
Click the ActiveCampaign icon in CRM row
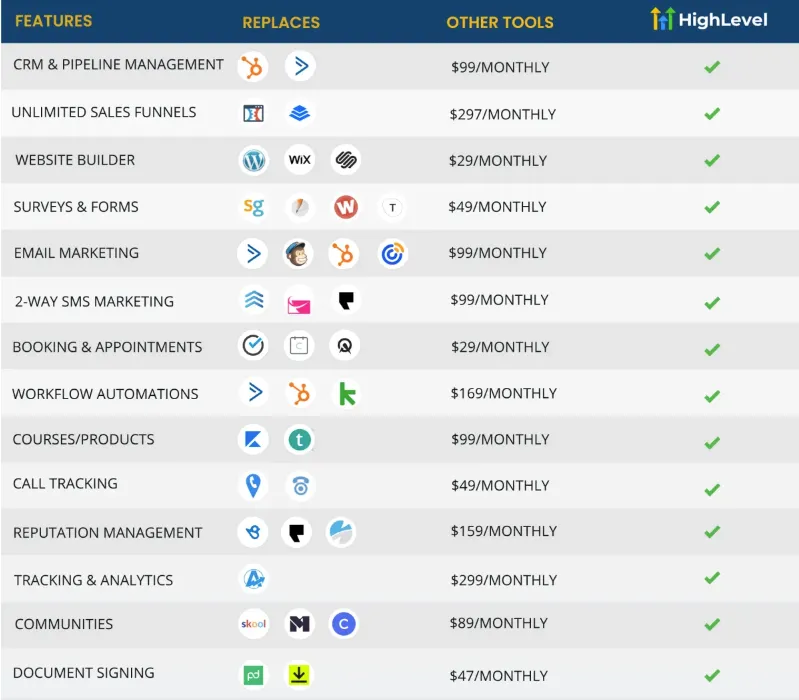tap(300, 66)
